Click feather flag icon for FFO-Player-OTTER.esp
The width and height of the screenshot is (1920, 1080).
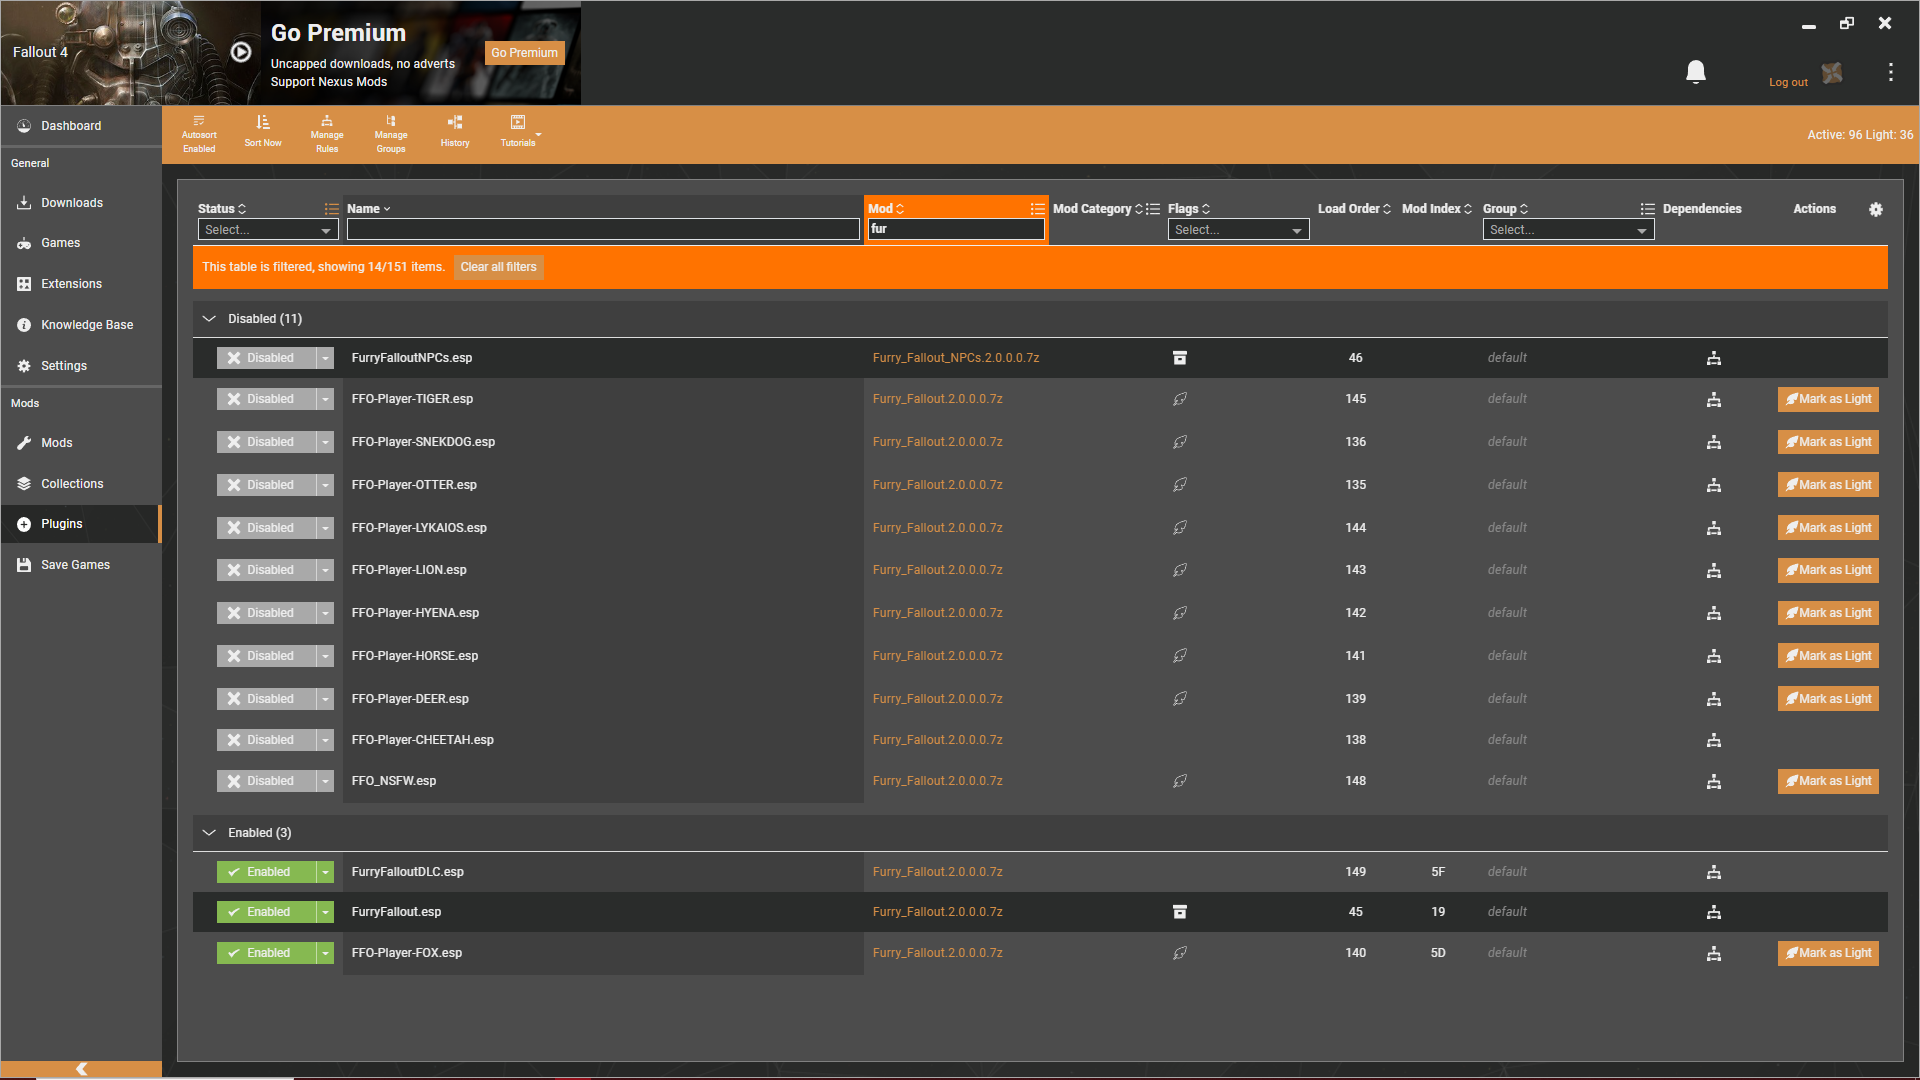click(1180, 485)
